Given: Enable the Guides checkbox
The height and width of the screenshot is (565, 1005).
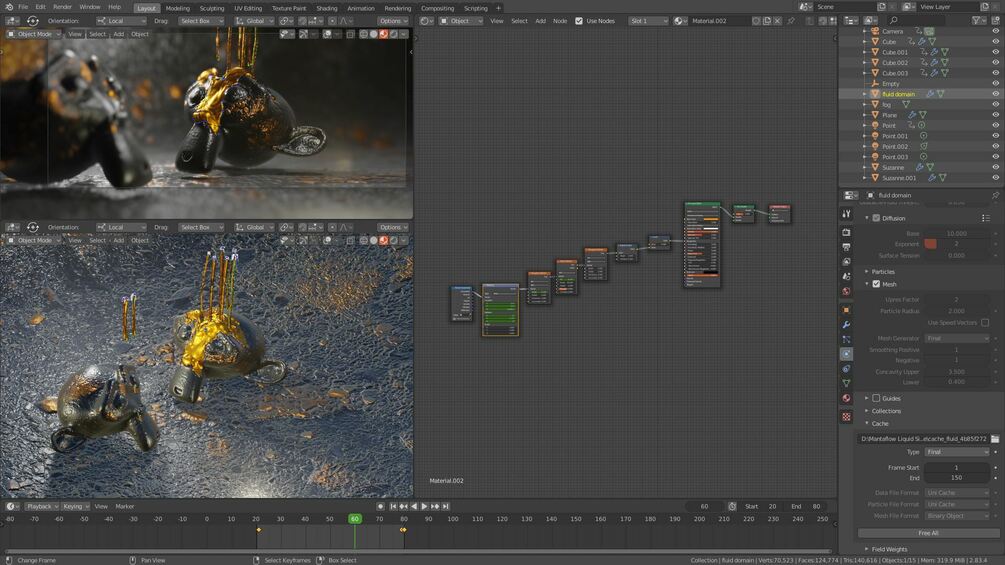Looking at the screenshot, I should [x=876, y=398].
